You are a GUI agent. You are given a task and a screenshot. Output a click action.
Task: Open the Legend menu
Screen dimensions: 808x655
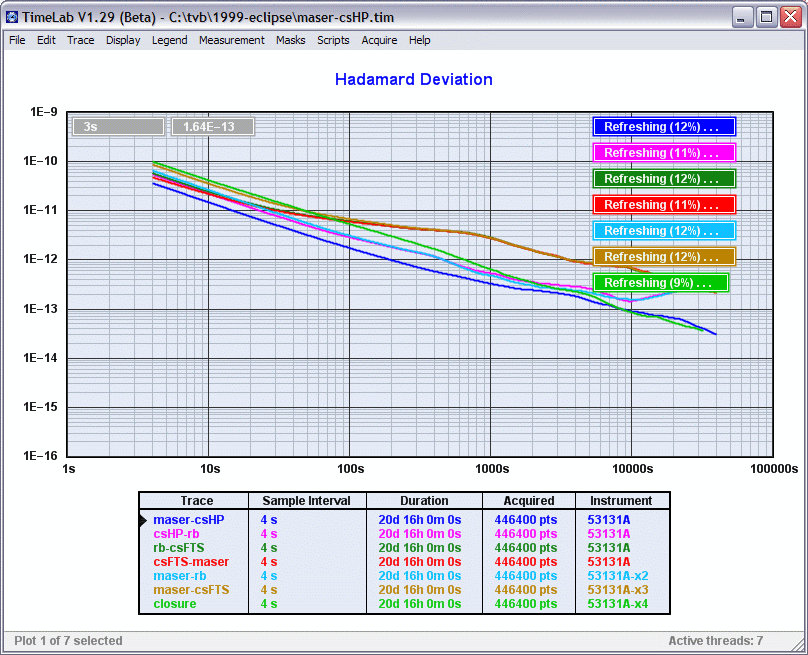coord(170,40)
